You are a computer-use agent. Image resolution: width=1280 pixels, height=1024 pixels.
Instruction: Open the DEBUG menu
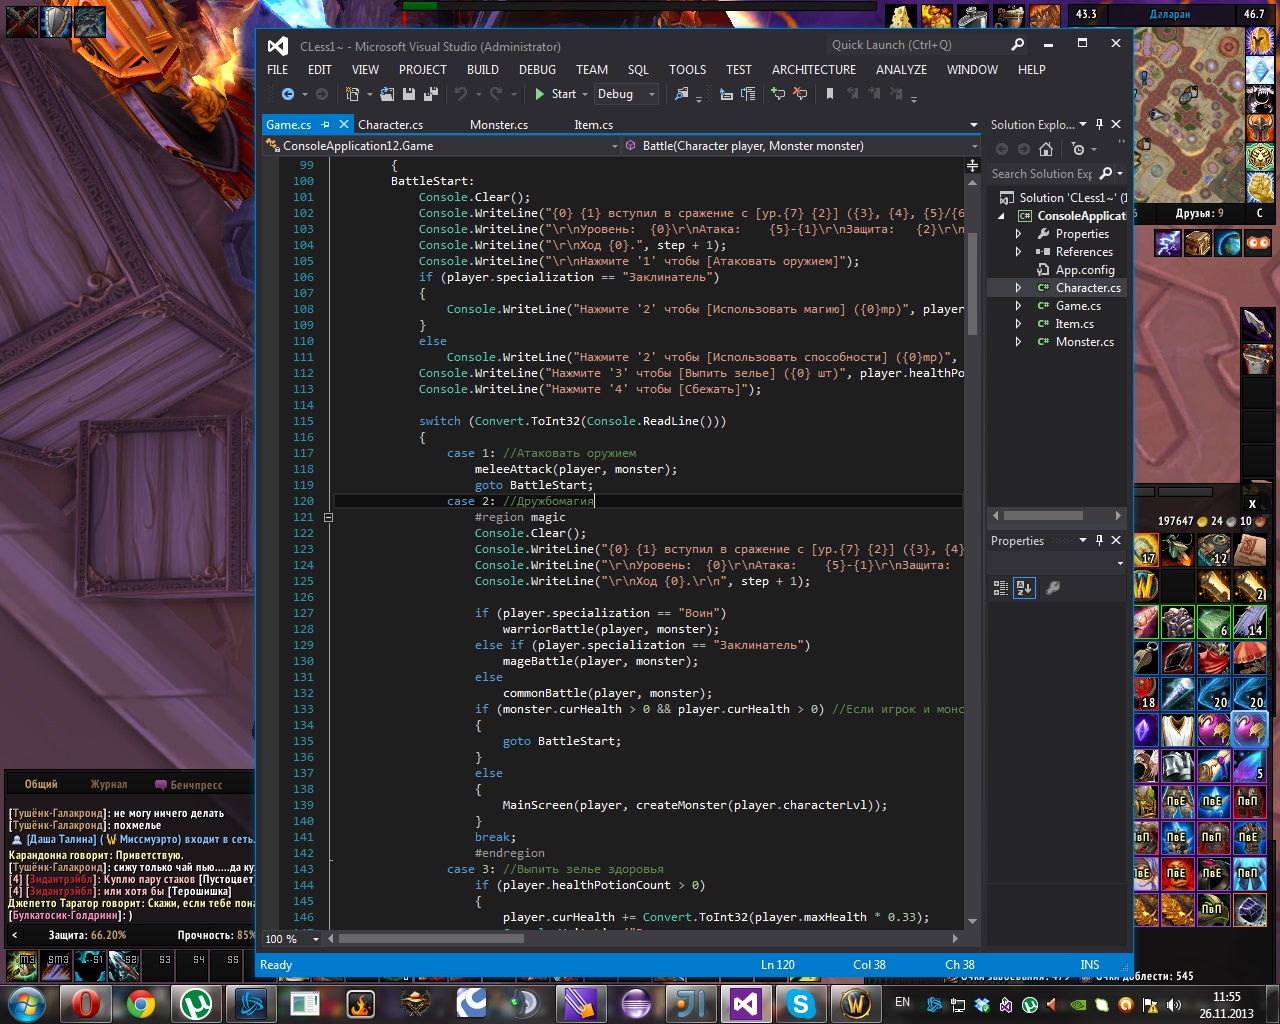537,70
